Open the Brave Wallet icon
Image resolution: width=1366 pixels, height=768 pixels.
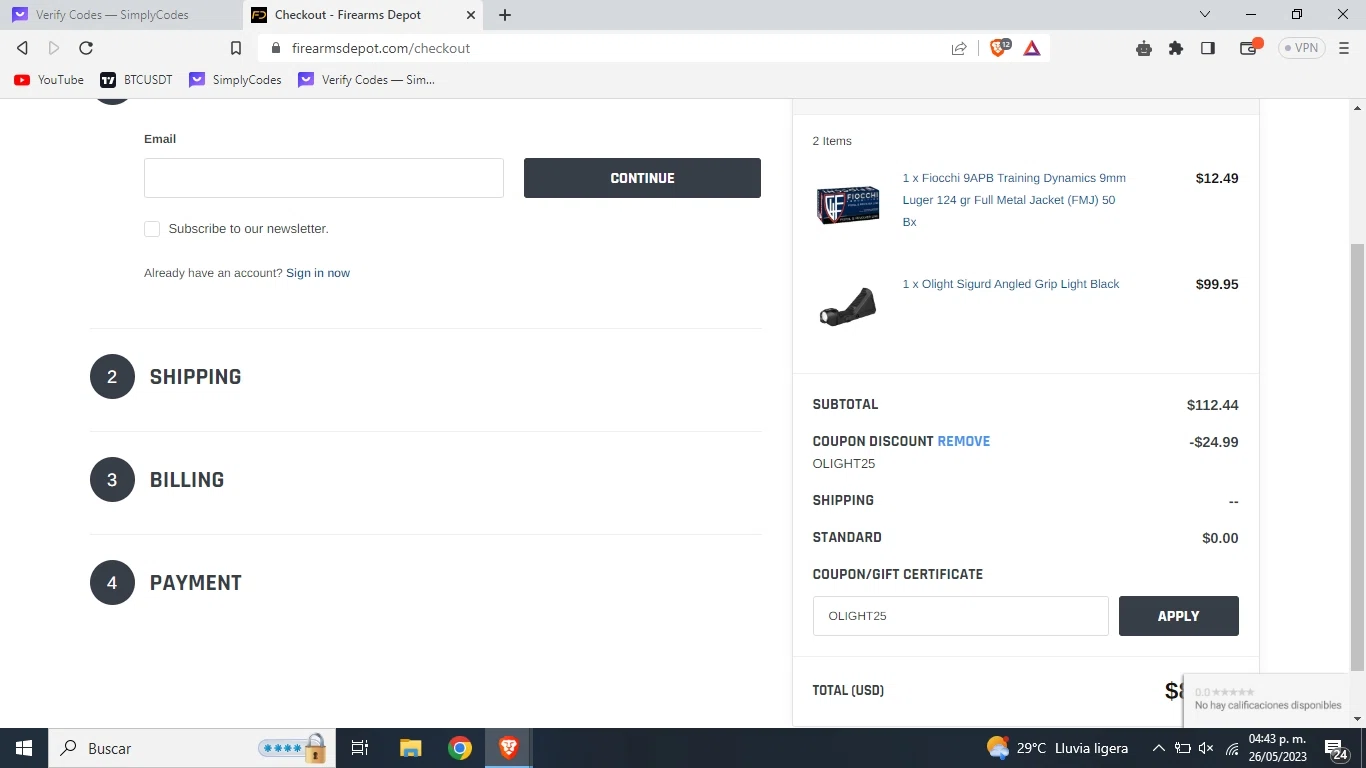click(1249, 48)
